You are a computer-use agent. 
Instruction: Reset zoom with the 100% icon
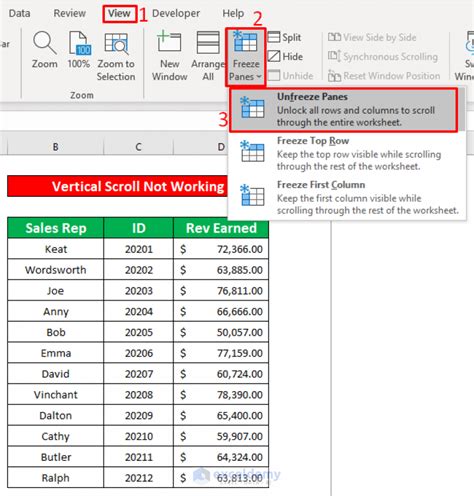point(79,43)
